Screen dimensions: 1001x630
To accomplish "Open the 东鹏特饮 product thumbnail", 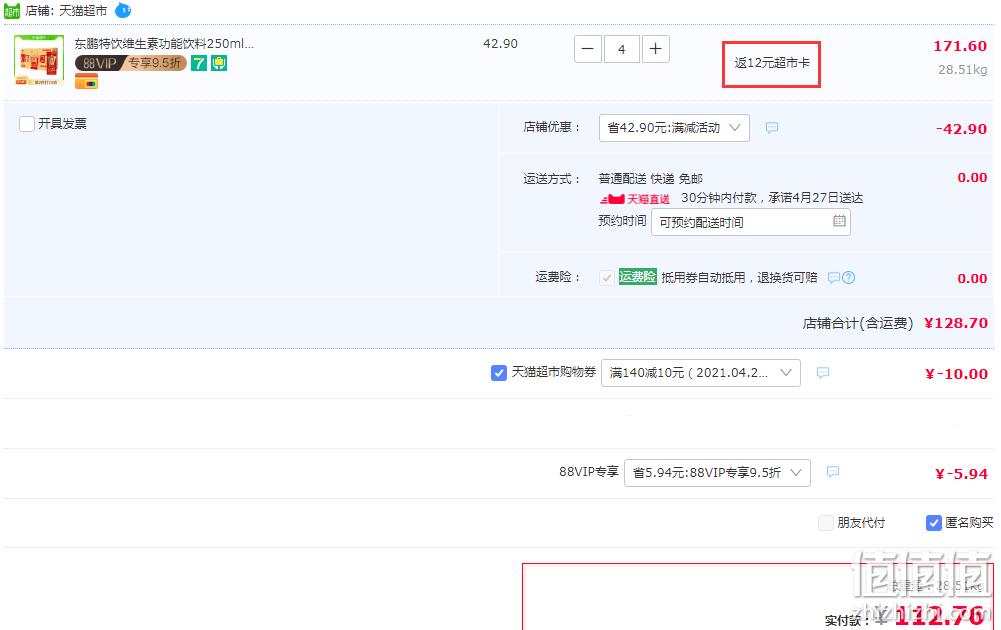I will (39, 60).
